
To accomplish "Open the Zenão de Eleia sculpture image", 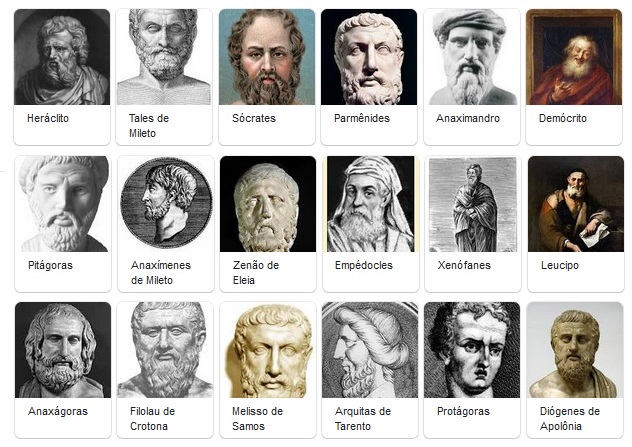I will [268, 204].
